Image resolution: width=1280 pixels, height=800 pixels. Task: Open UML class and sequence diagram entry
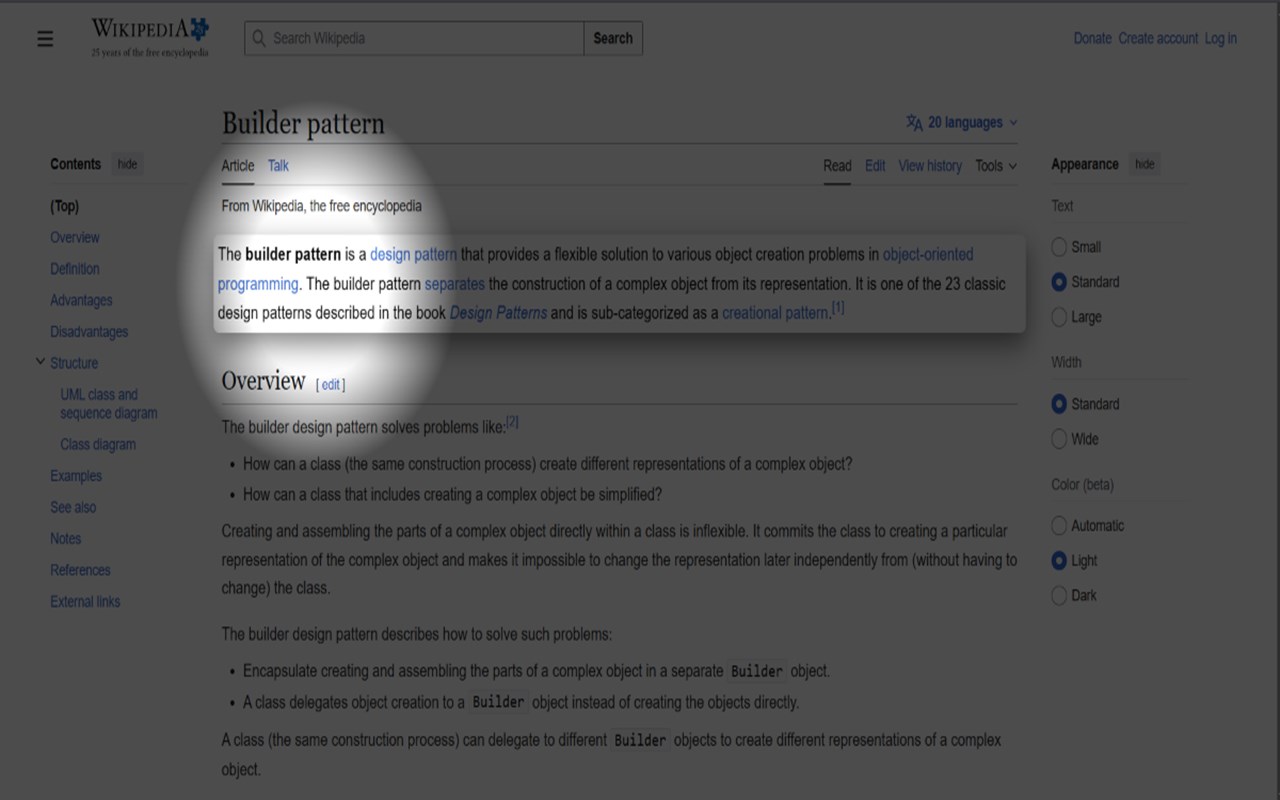click(x=108, y=404)
